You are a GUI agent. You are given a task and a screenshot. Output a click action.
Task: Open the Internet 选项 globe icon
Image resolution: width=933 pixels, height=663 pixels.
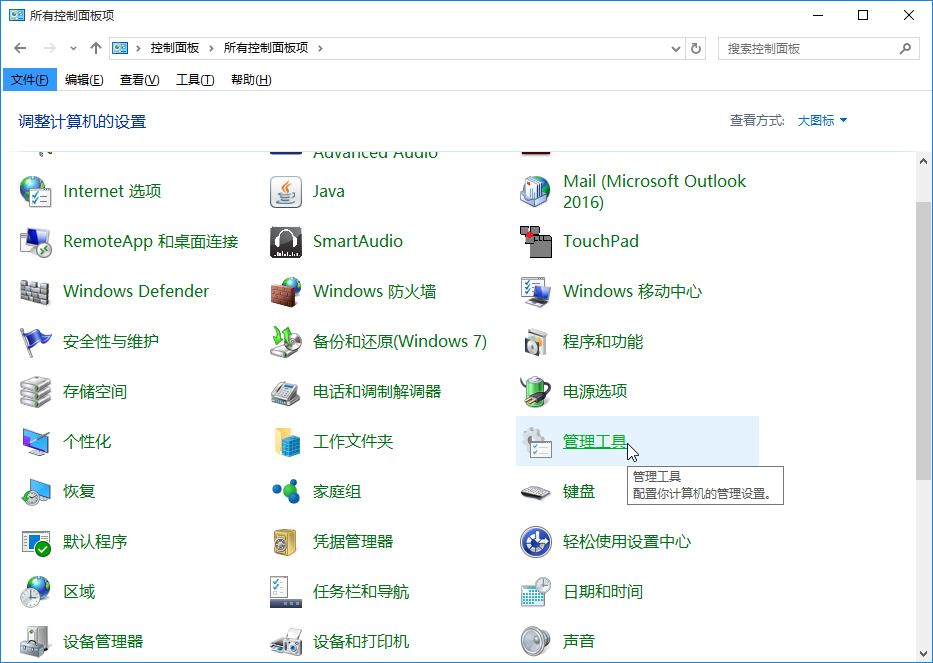(35, 192)
